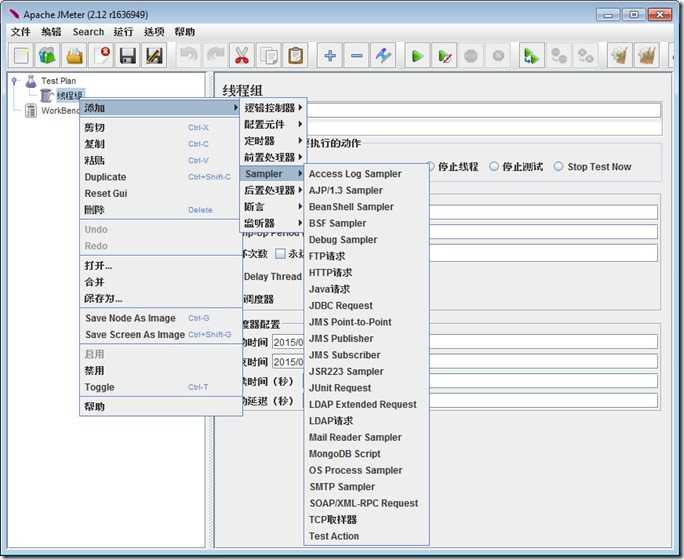
Task: Click the Open file folder icon
Action: [75, 55]
